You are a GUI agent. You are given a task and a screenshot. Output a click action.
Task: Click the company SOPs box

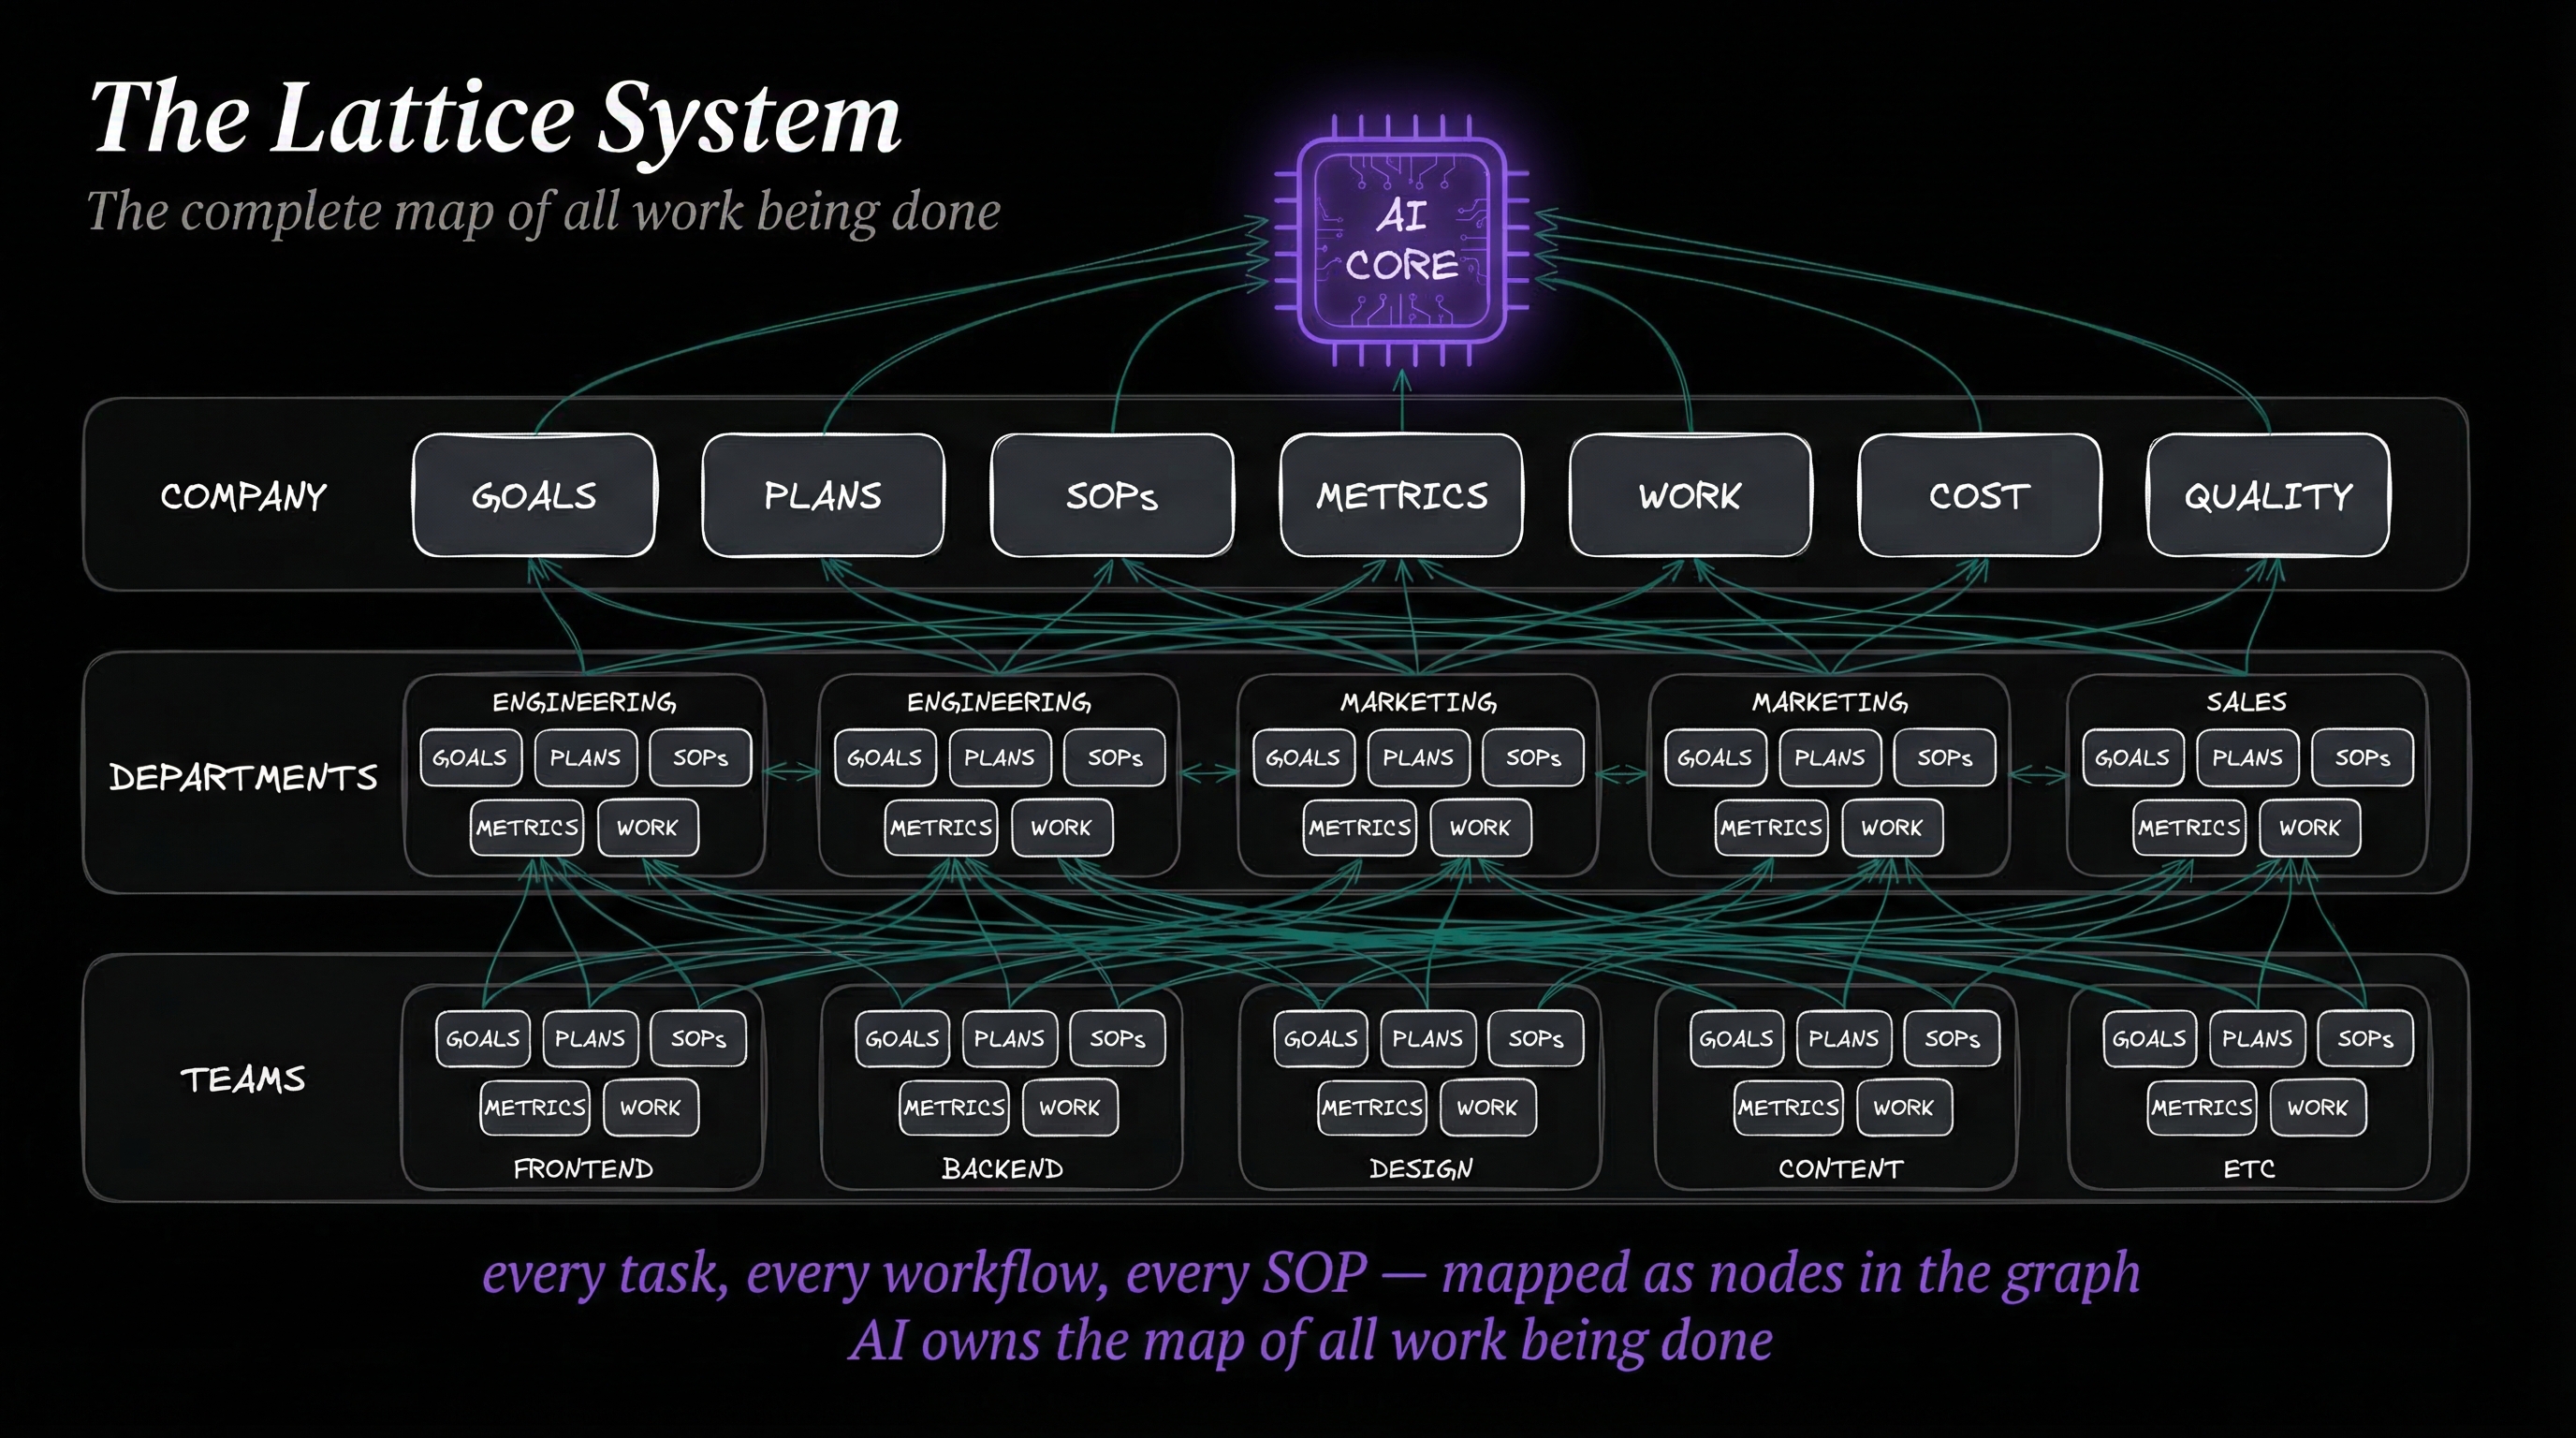click(x=1111, y=496)
